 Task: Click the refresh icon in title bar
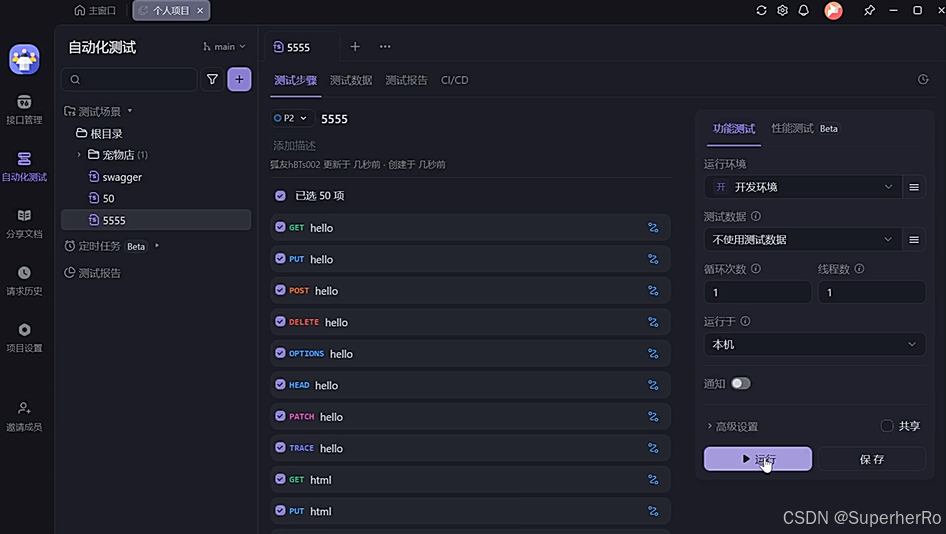pyautogui.click(x=761, y=10)
